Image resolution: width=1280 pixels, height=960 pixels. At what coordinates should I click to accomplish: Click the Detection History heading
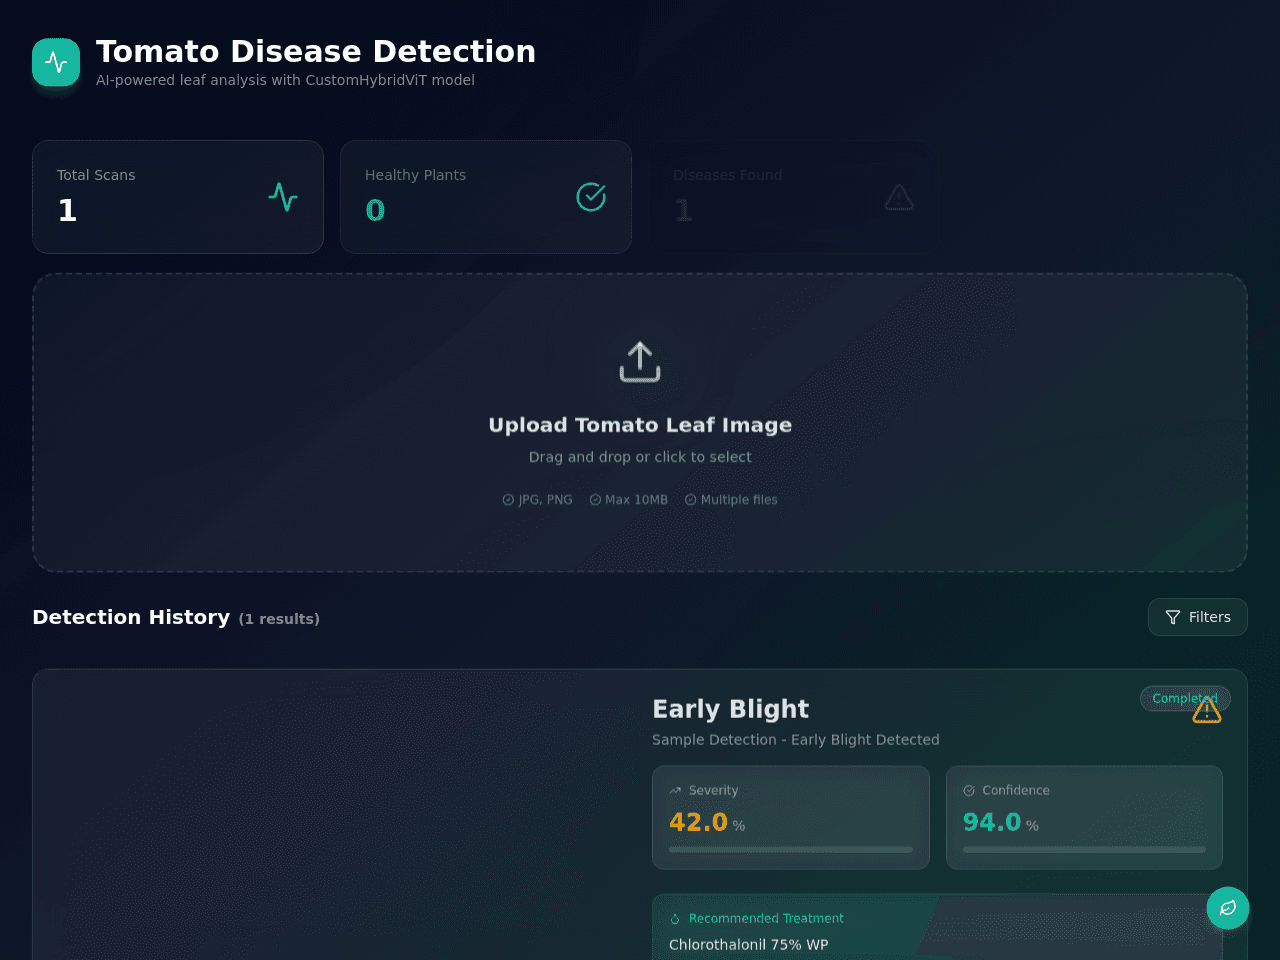click(x=131, y=617)
